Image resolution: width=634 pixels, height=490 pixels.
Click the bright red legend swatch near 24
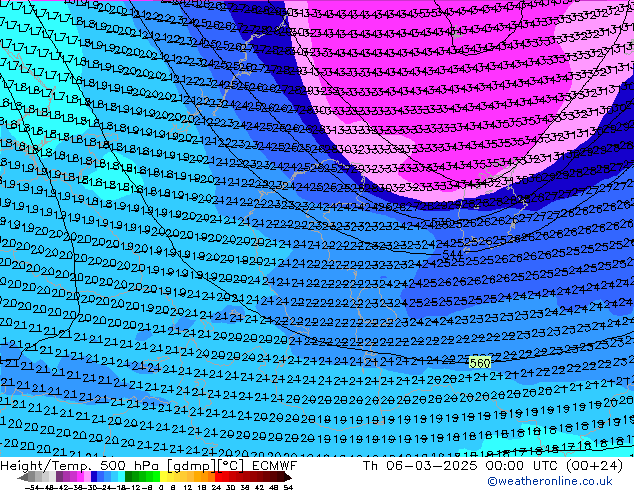click(x=218, y=477)
